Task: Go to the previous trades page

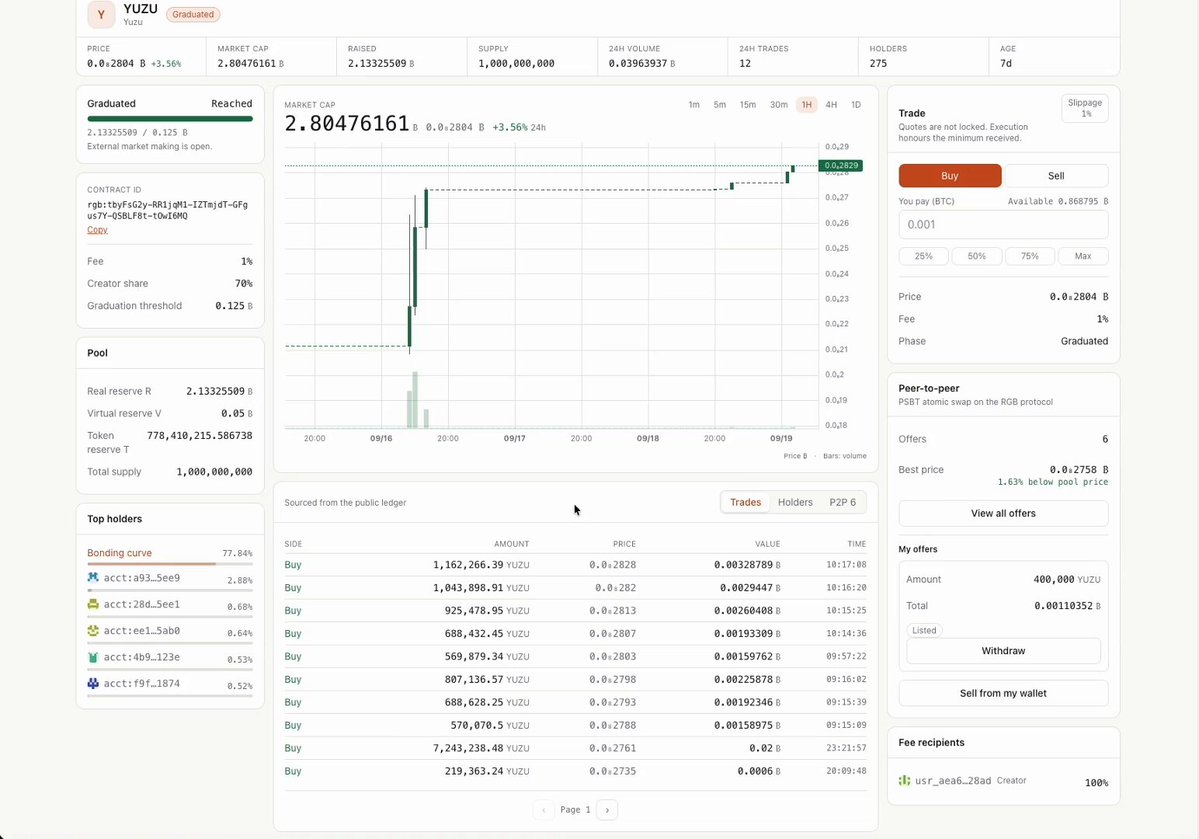Action: point(544,810)
